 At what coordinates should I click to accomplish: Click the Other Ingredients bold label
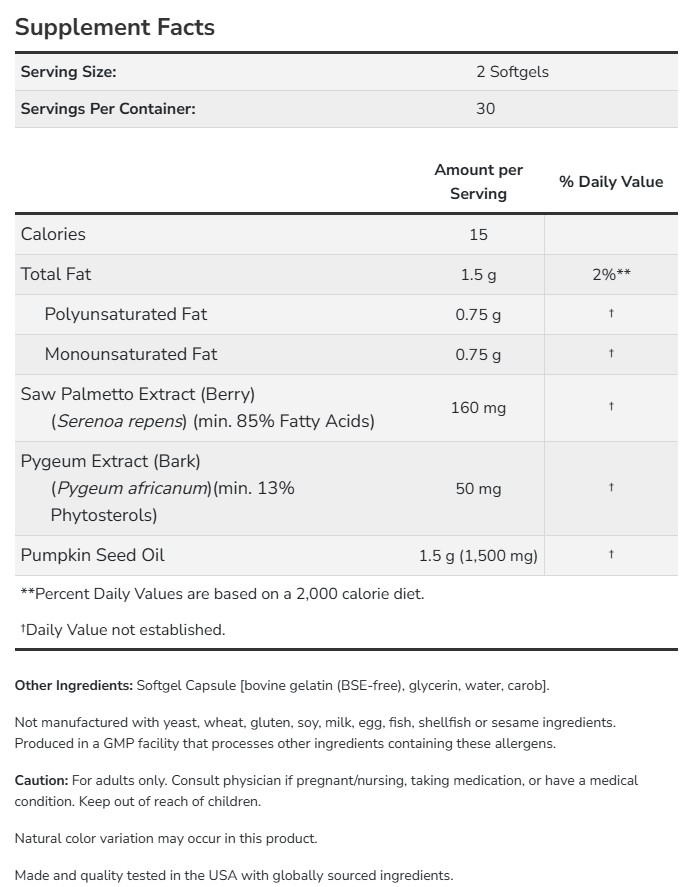[x=73, y=686]
